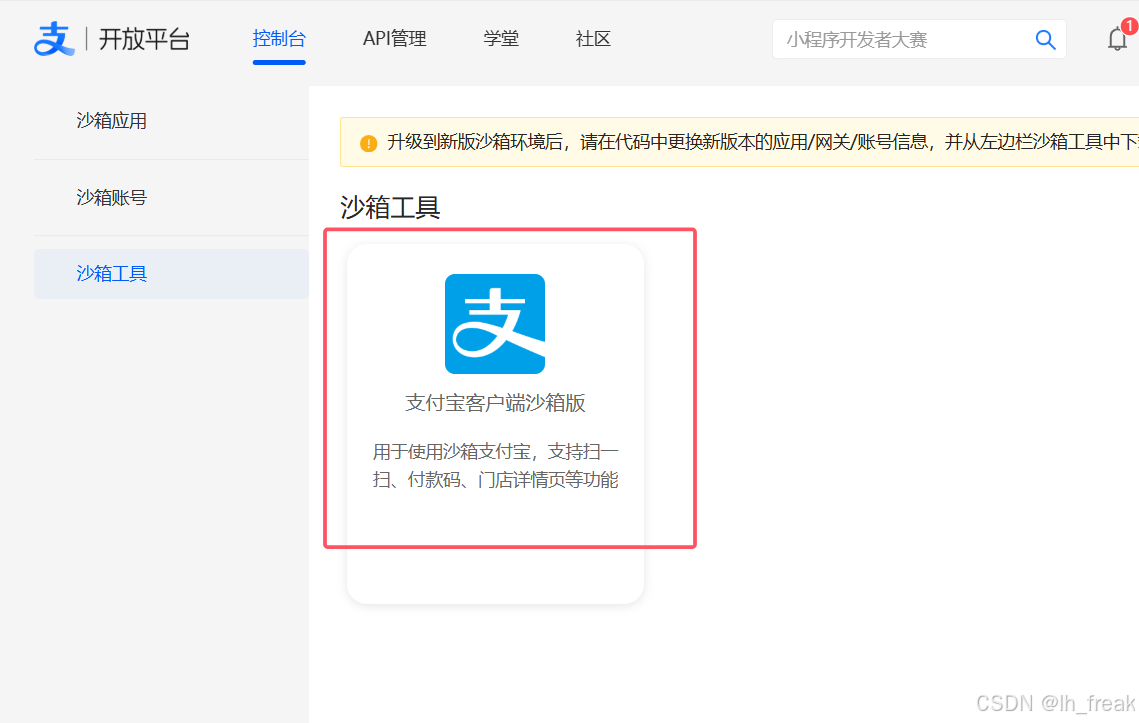Click the 沙箱工具 page heading
Screen dimensions: 1139x723
pos(390,208)
